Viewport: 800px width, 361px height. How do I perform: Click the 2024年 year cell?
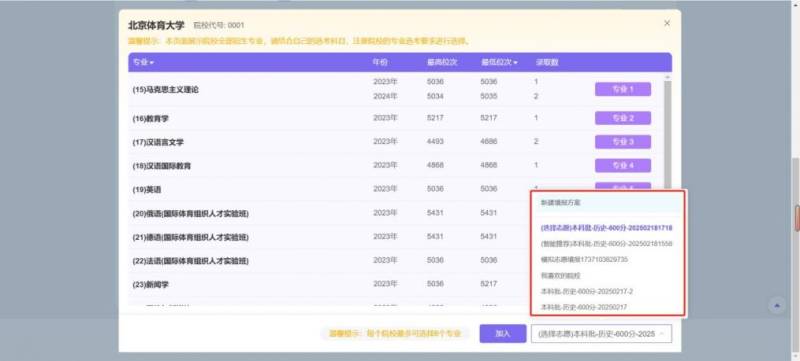pos(385,96)
